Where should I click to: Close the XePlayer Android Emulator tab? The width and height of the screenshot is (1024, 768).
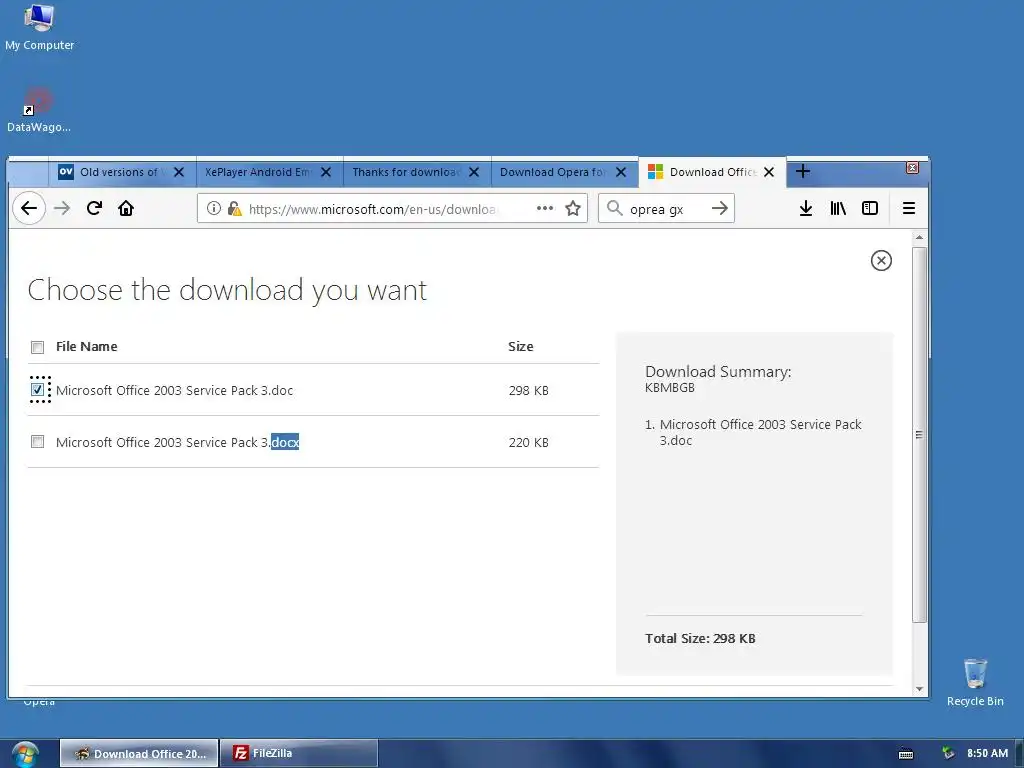326,172
